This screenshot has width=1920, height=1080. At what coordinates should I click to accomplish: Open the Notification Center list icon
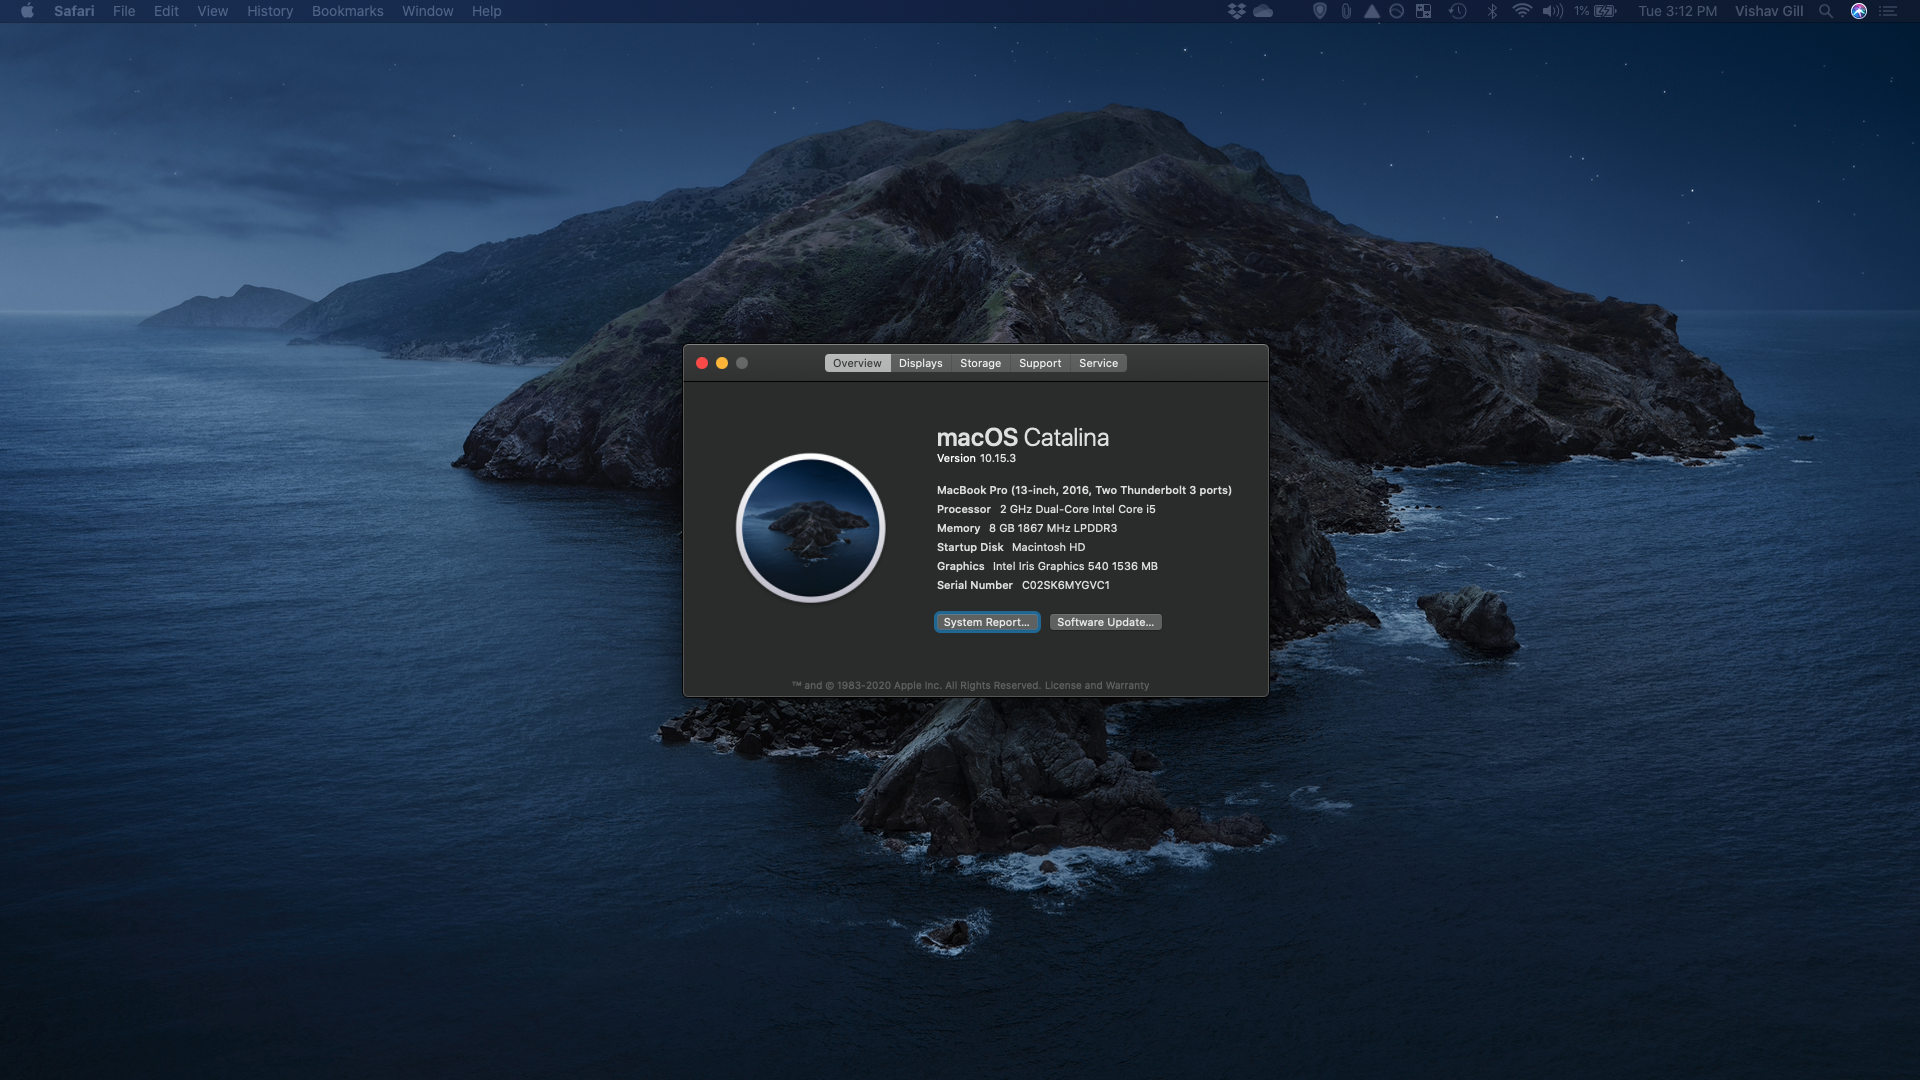tap(1888, 11)
